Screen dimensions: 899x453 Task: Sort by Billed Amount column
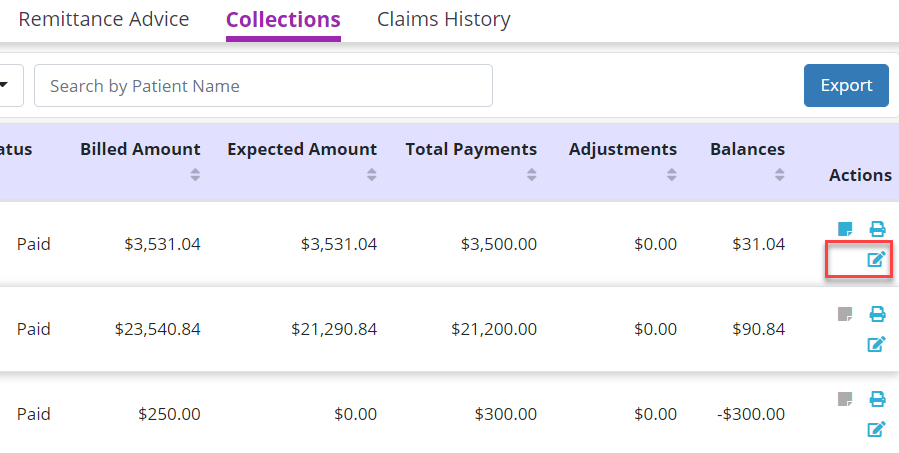[x=195, y=174]
